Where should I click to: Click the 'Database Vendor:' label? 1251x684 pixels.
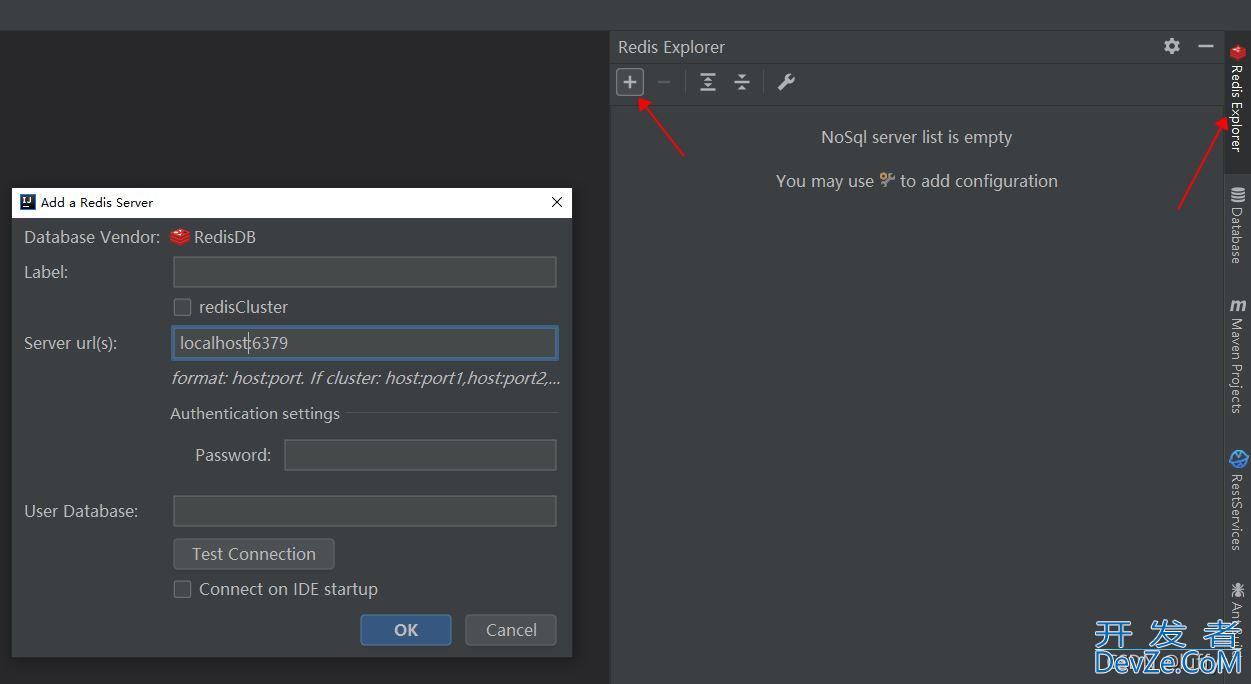click(x=92, y=237)
